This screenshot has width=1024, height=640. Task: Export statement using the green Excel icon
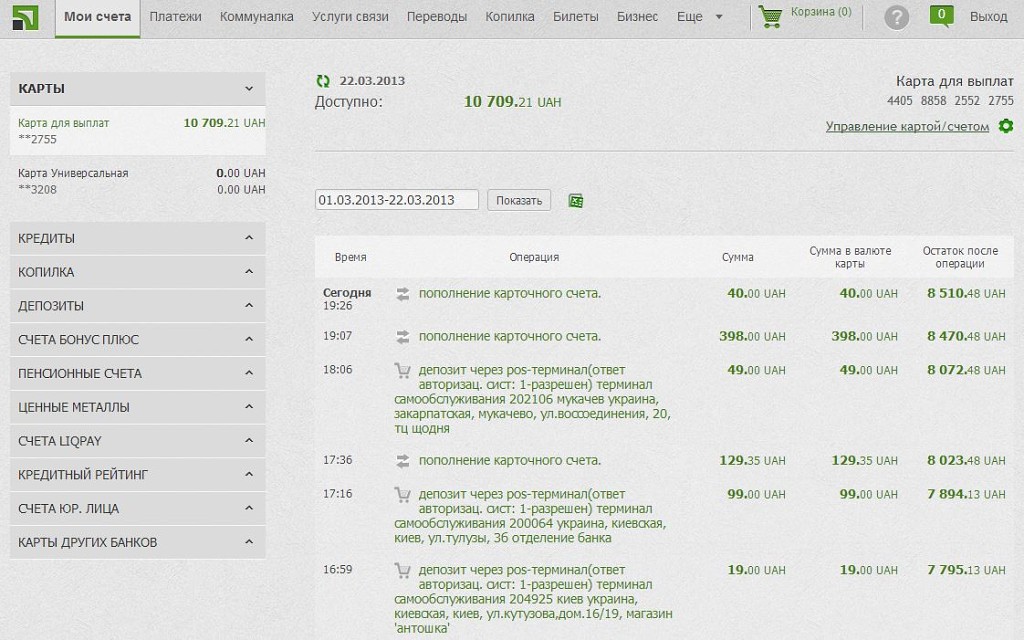(575, 201)
